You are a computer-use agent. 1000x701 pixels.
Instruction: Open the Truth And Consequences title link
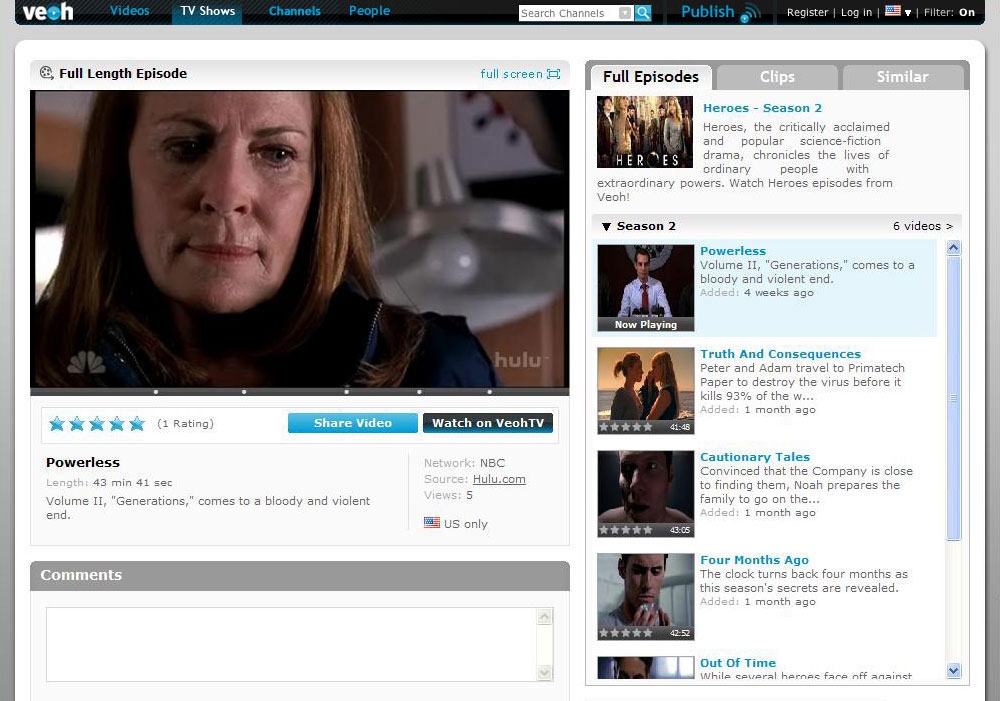coord(781,353)
